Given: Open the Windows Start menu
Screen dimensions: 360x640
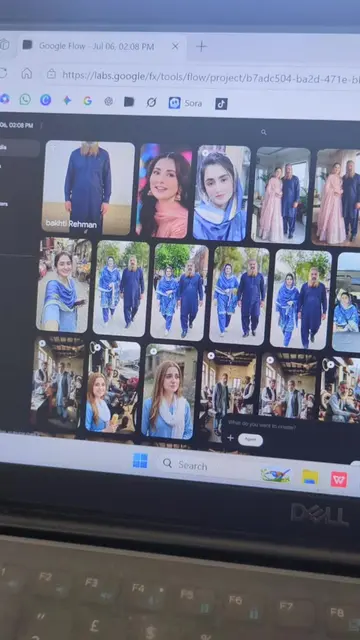Looking at the screenshot, I should 140,461.
